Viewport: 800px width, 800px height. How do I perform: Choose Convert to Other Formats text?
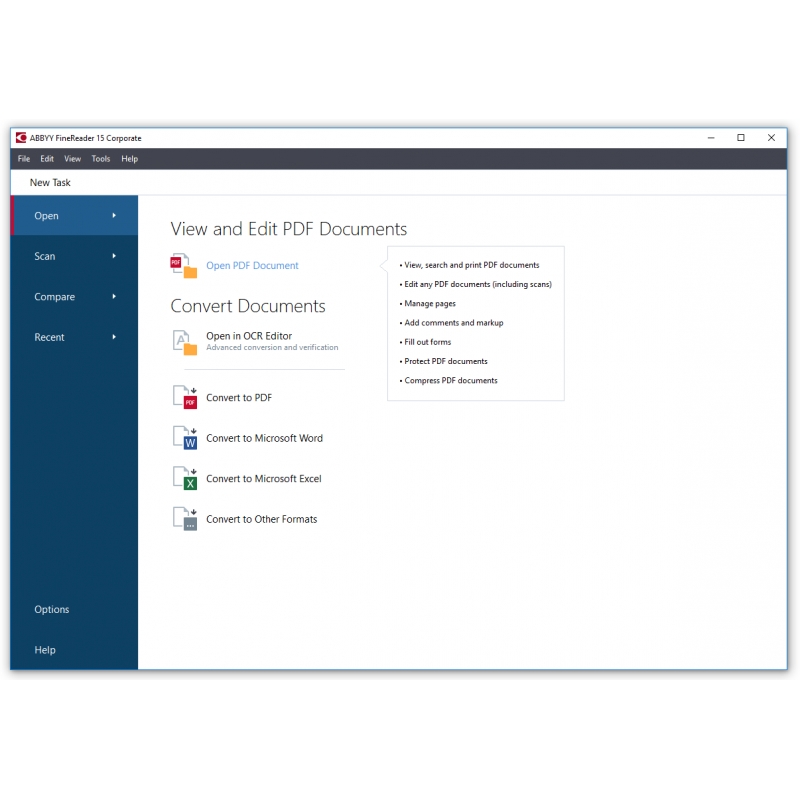pos(262,519)
